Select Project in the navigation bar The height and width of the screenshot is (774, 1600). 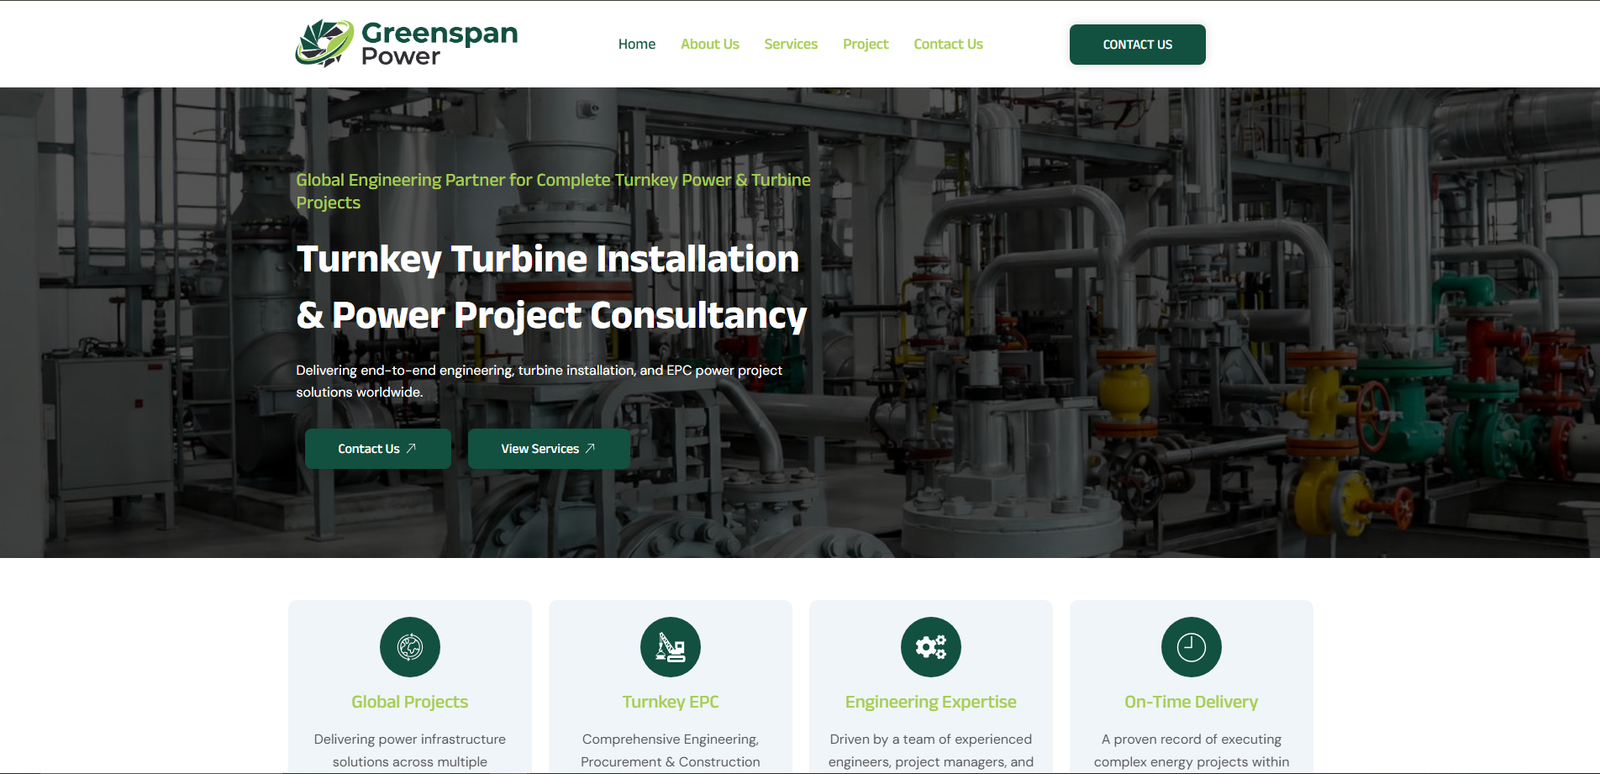(x=866, y=44)
